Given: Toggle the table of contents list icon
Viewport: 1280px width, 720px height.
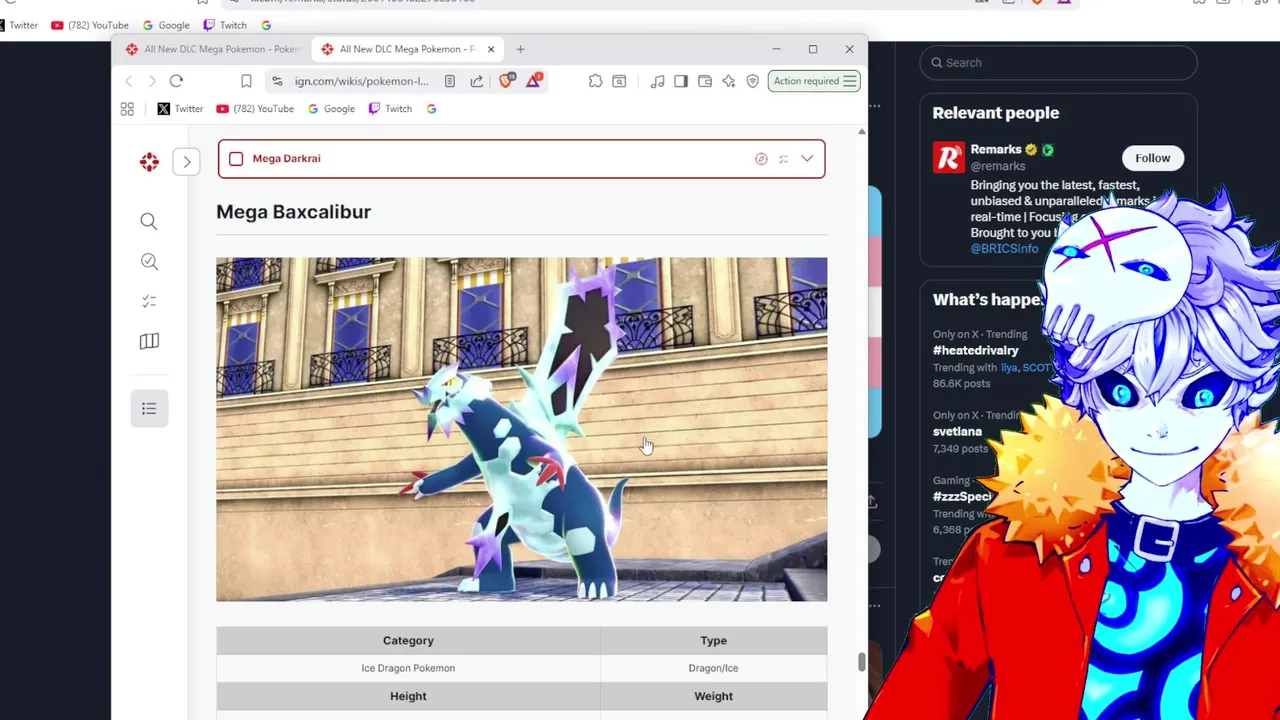Looking at the screenshot, I should pos(149,408).
